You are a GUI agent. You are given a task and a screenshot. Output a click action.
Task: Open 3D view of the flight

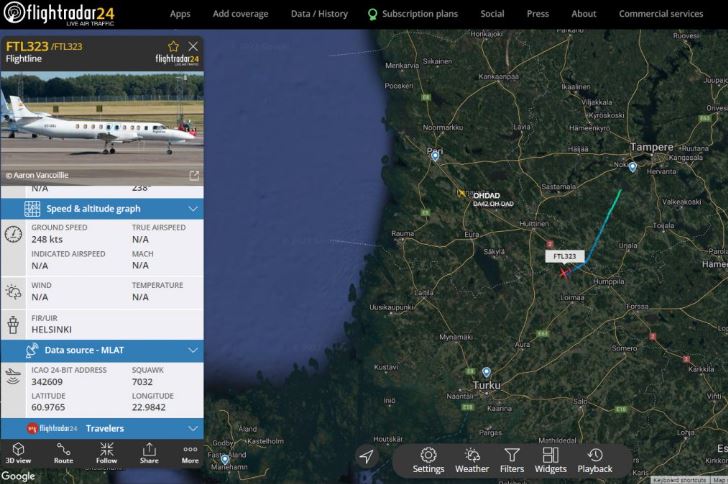pyautogui.click(x=18, y=453)
